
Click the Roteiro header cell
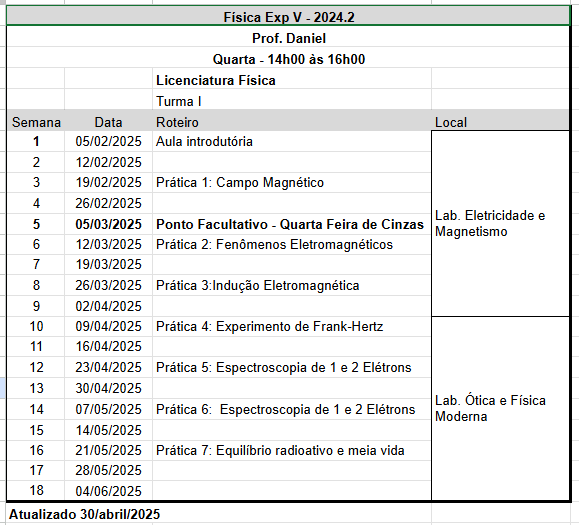292,122
